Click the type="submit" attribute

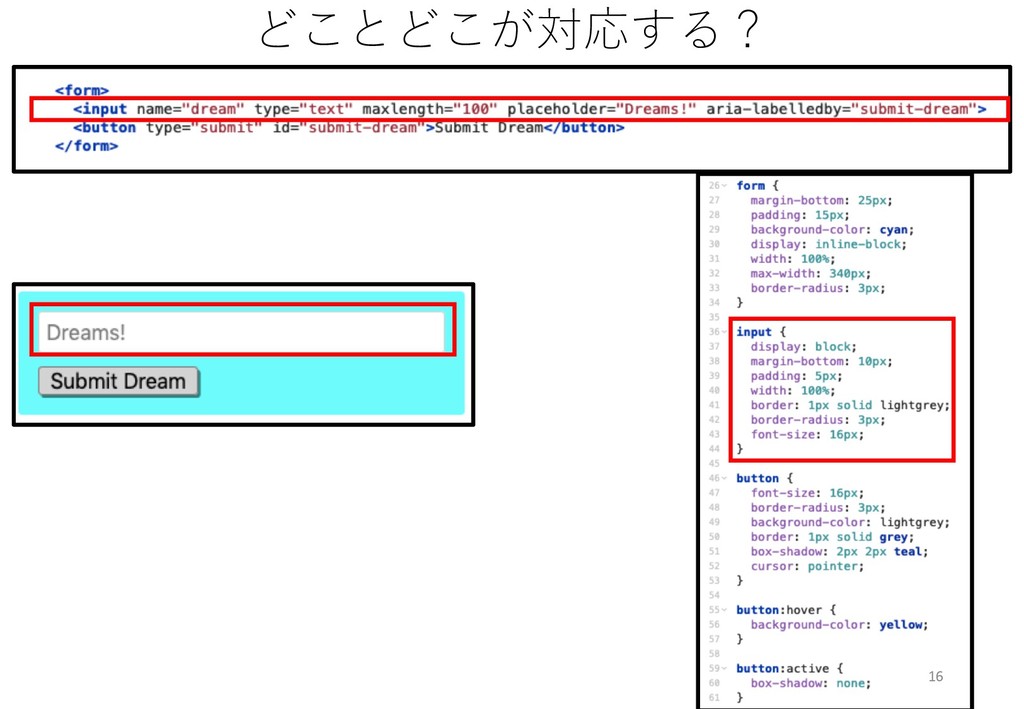point(204,127)
